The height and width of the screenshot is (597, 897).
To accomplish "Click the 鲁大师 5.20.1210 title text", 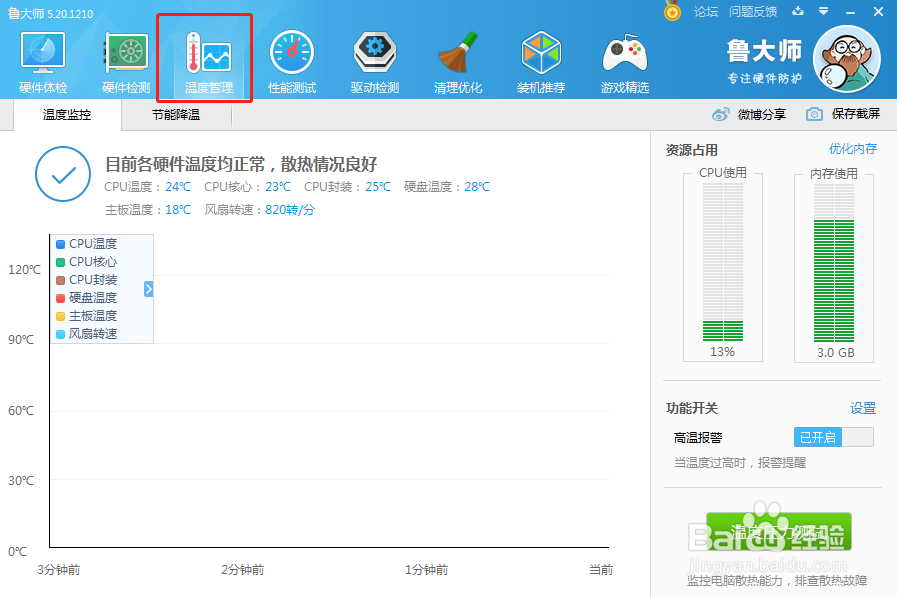I will 50,13.
